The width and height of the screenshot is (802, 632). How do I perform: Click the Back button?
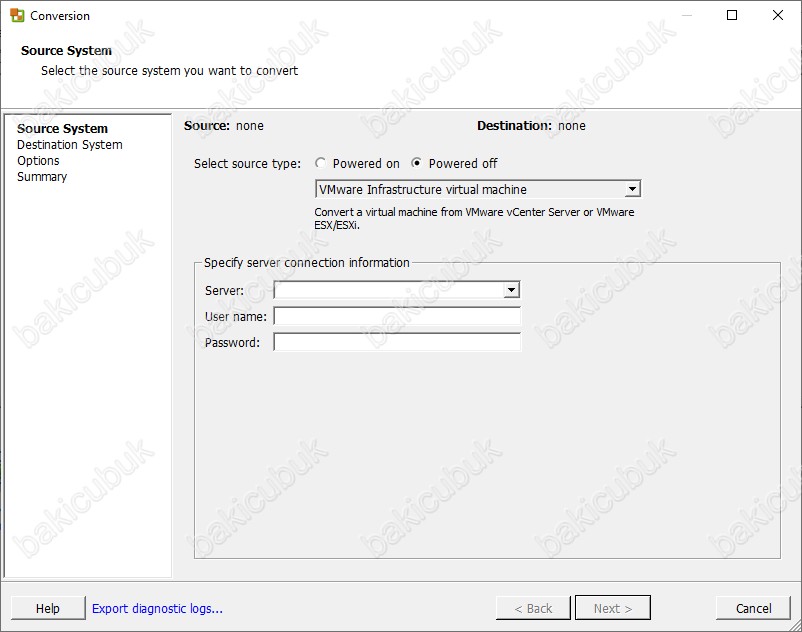coord(533,608)
